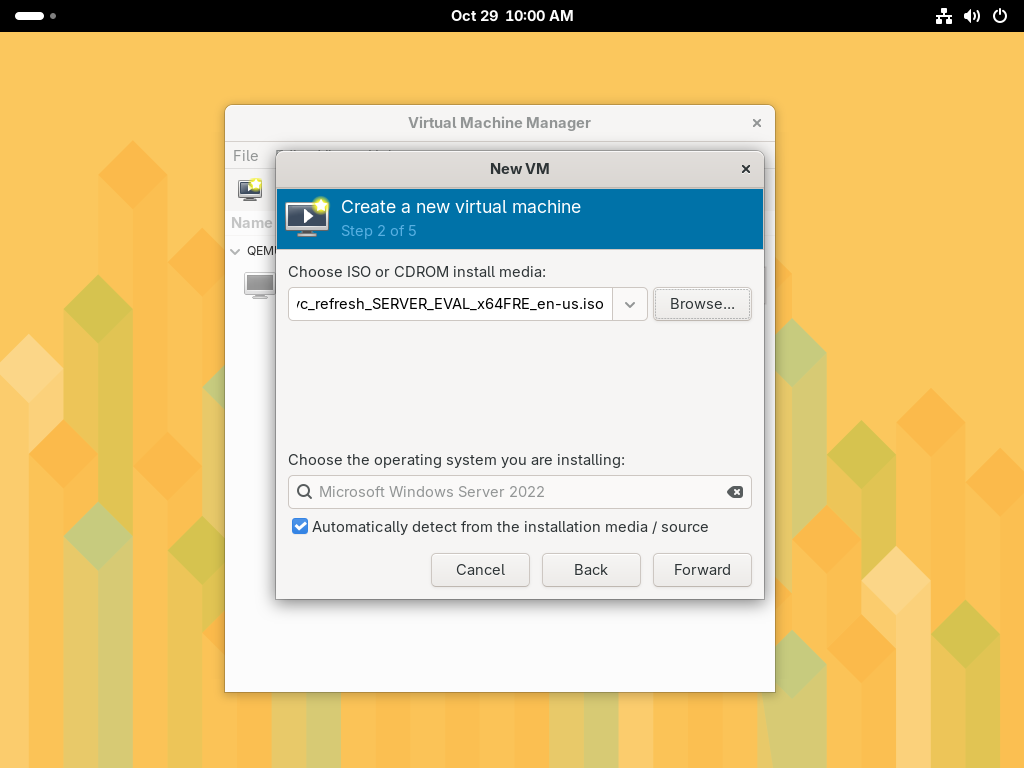Clear the operating system field with the backspace icon

[x=734, y=492]
